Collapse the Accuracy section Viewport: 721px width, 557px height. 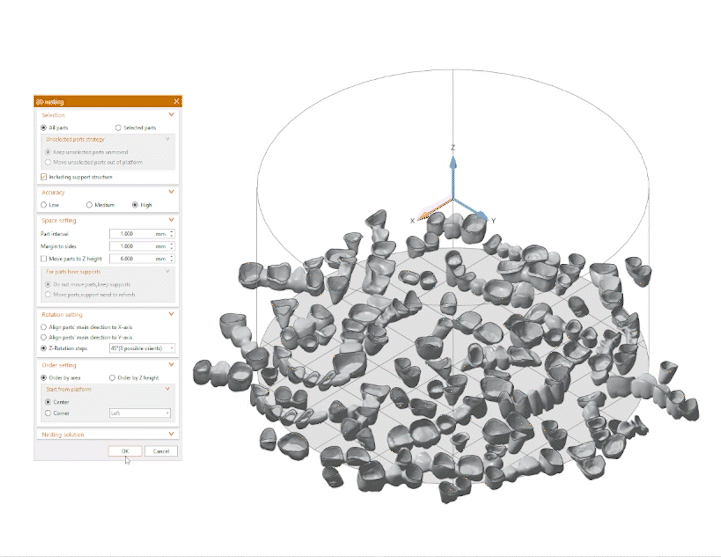click(x=172, y=191)
